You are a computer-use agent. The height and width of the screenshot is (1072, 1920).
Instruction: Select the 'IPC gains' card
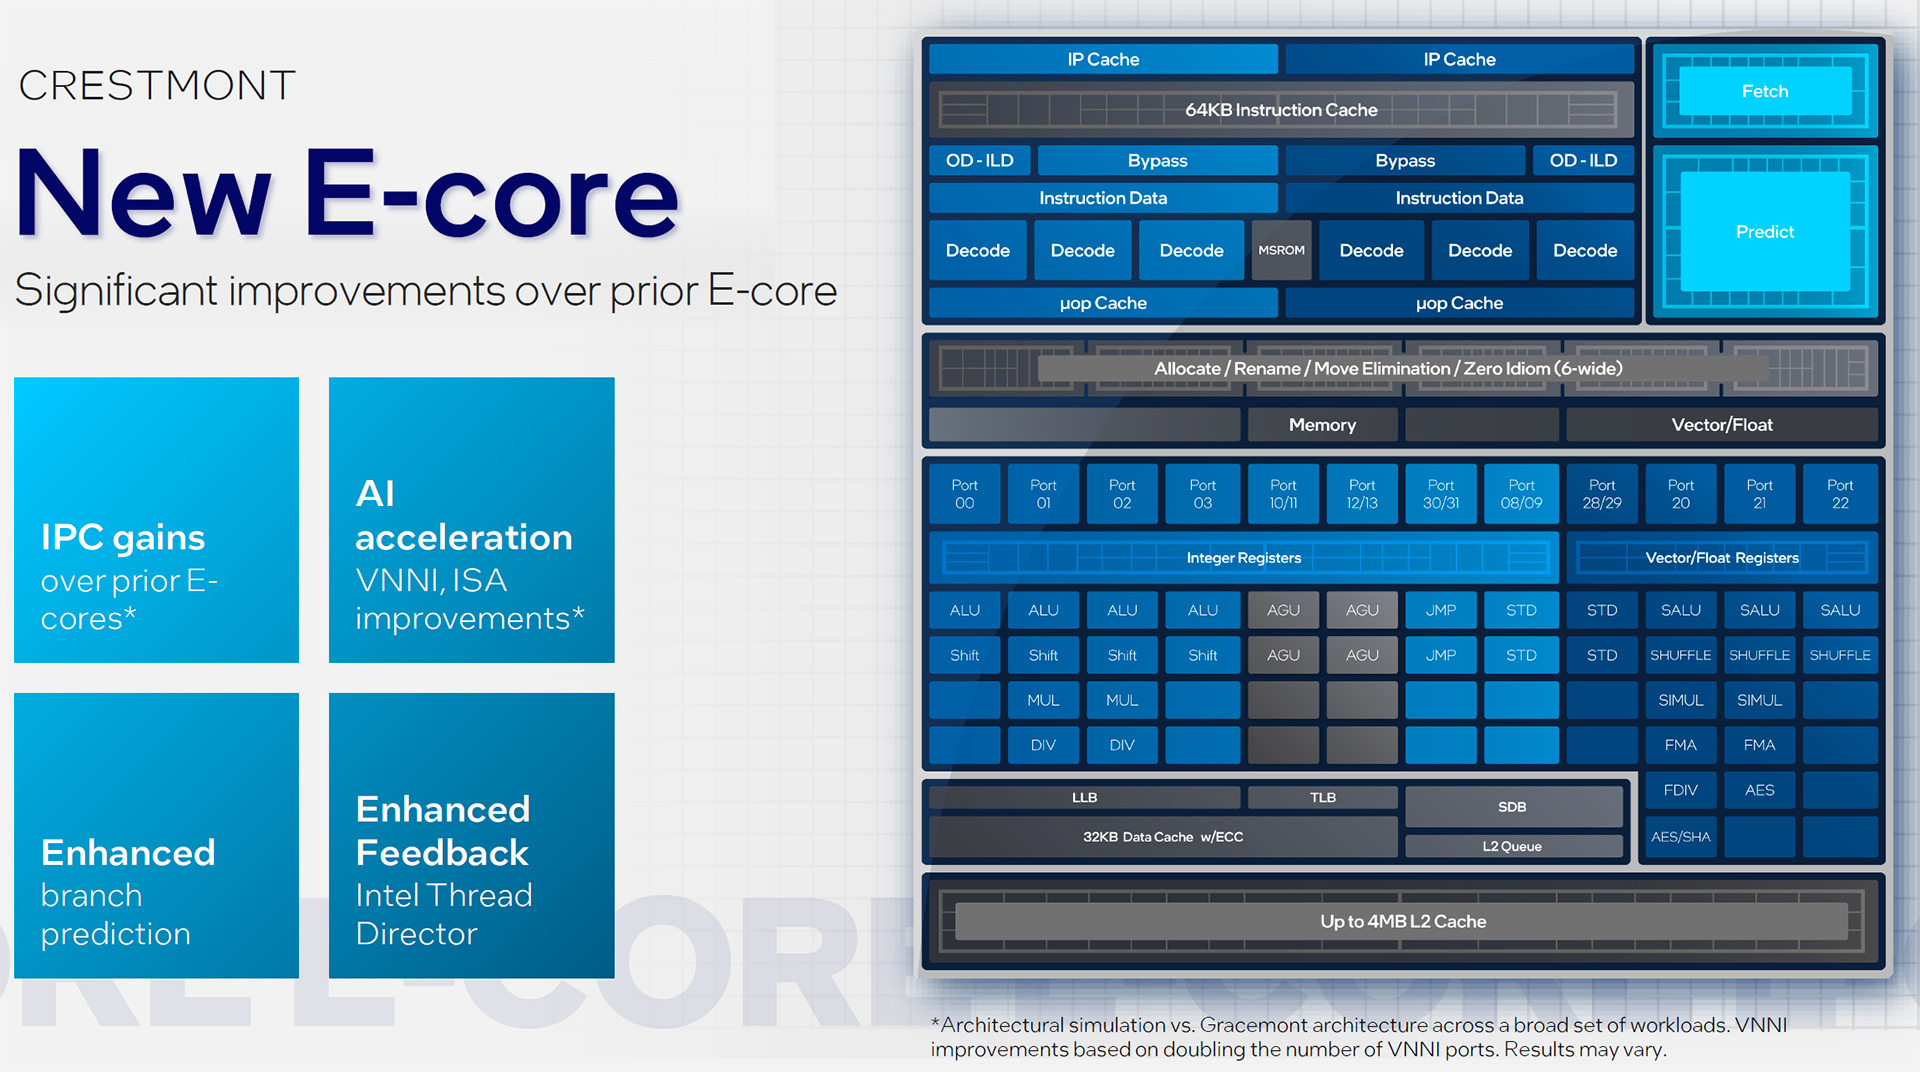[x=156, y=520]
